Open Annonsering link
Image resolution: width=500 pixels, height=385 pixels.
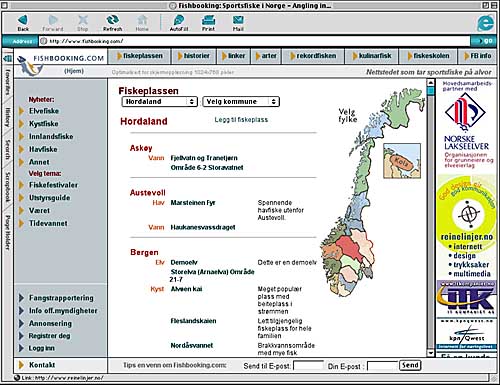point(50,323)
